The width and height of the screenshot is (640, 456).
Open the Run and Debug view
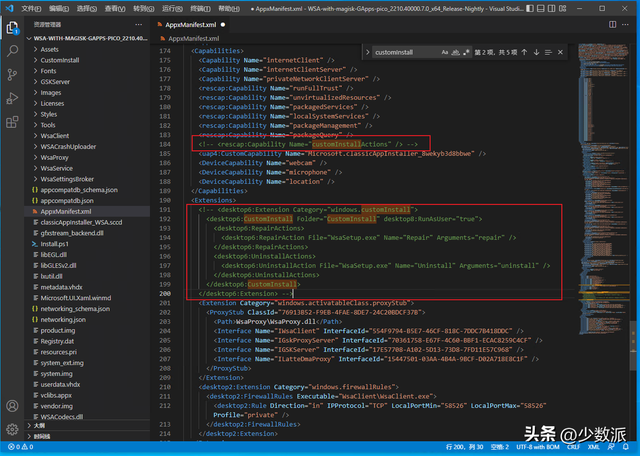click(13, 98)
